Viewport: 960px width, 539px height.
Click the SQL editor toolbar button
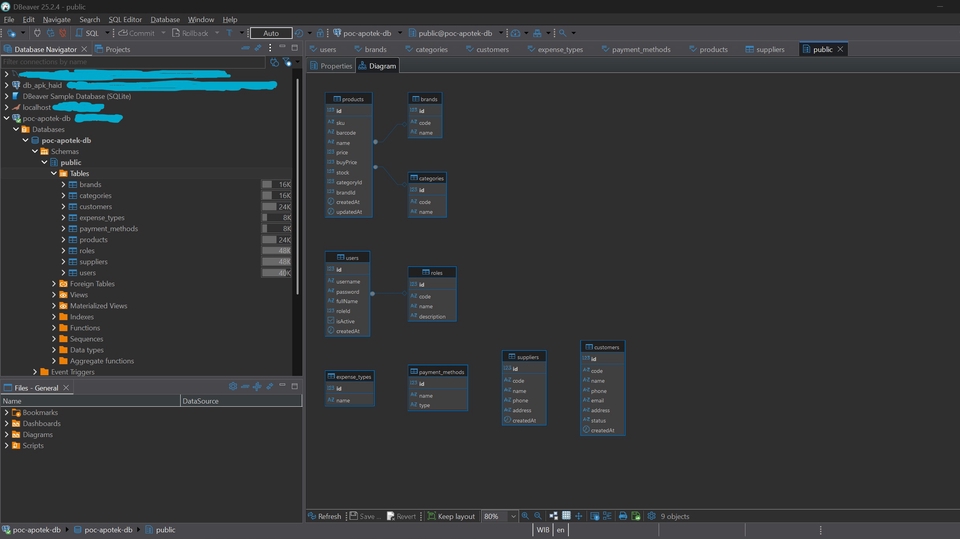coord(88,33)
